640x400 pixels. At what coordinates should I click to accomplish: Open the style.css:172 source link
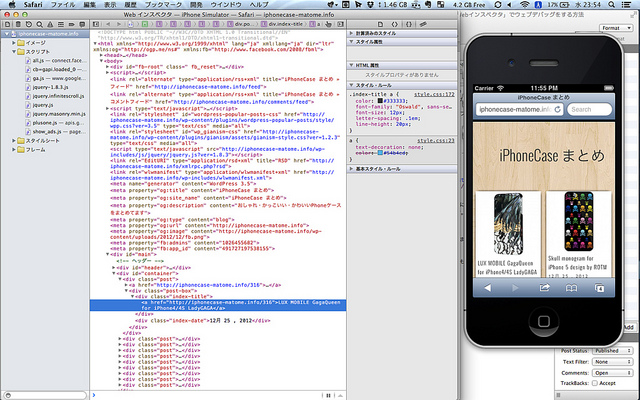pos(434,94)
